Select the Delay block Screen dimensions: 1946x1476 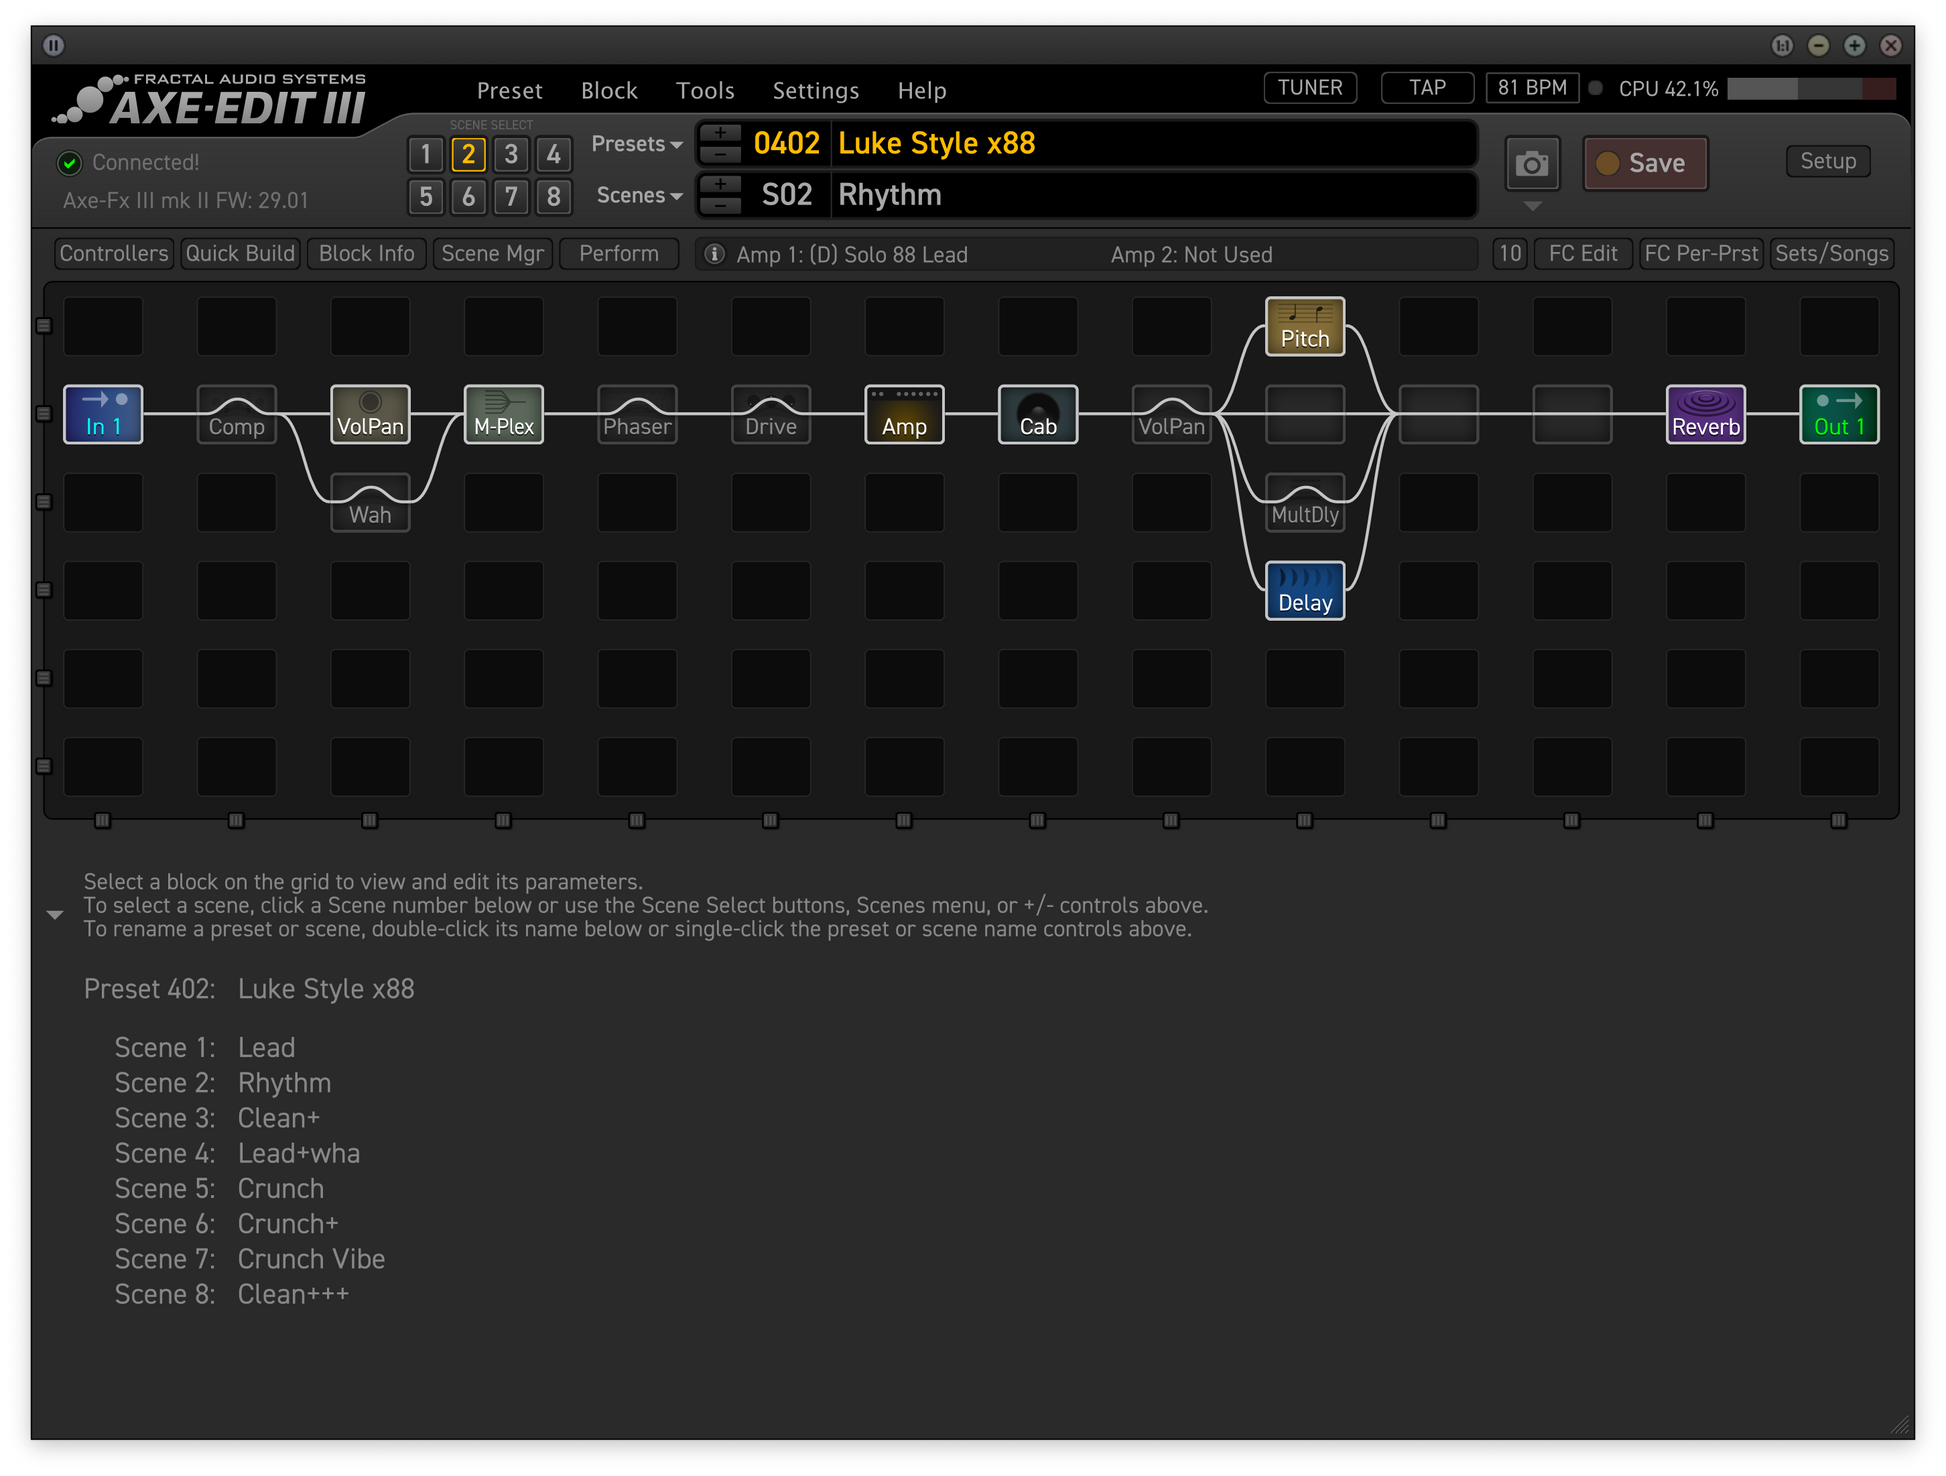pos(1304,591)
